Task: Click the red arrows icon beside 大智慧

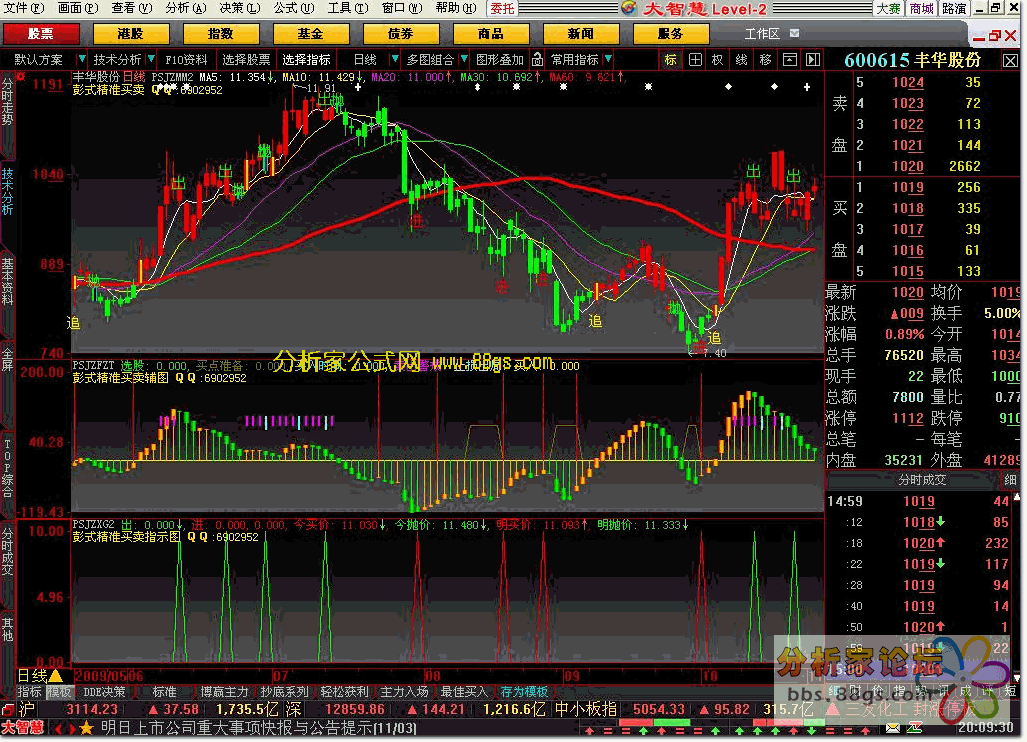Action: tap(64, 728)
